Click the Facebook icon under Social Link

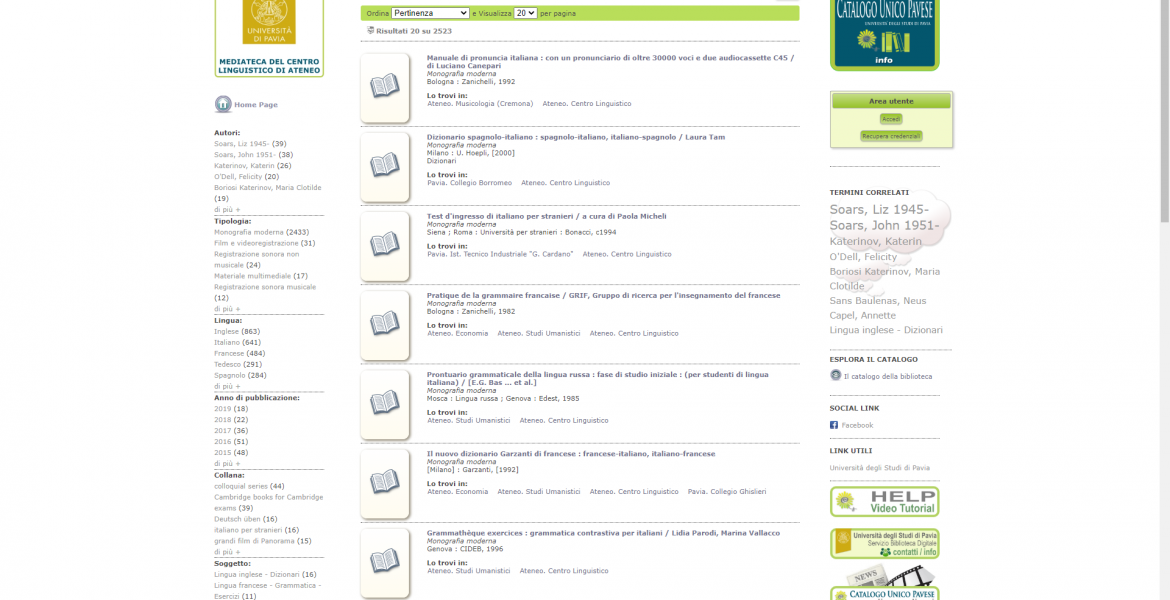pos(834,425)
